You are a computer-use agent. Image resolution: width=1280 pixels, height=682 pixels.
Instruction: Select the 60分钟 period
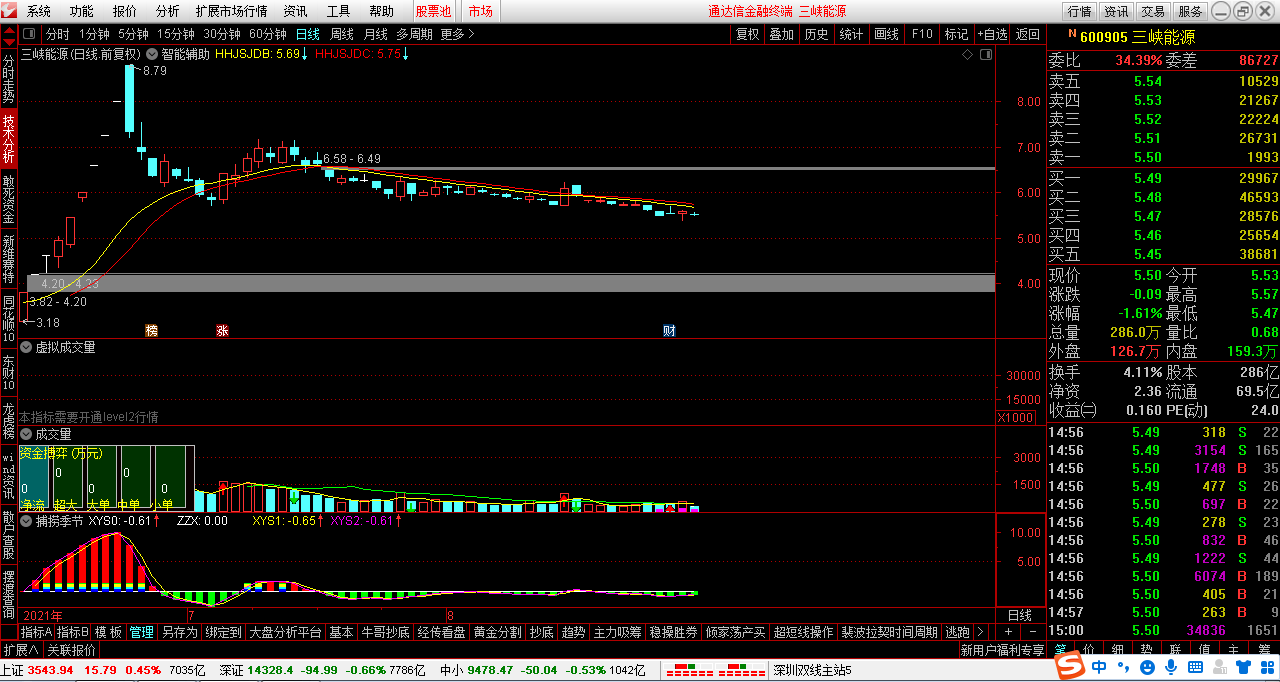(268, 34)
